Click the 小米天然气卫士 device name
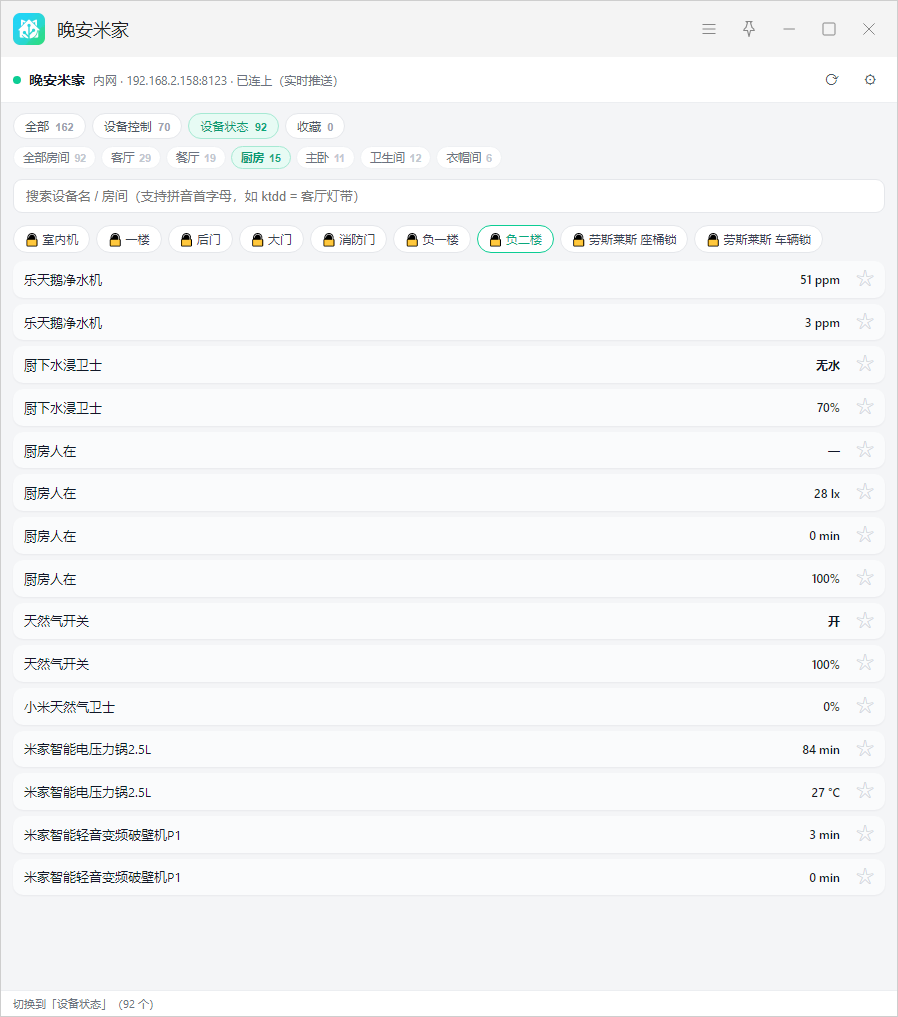Viewport: 898px width, 1017px height. click(69, 707)
